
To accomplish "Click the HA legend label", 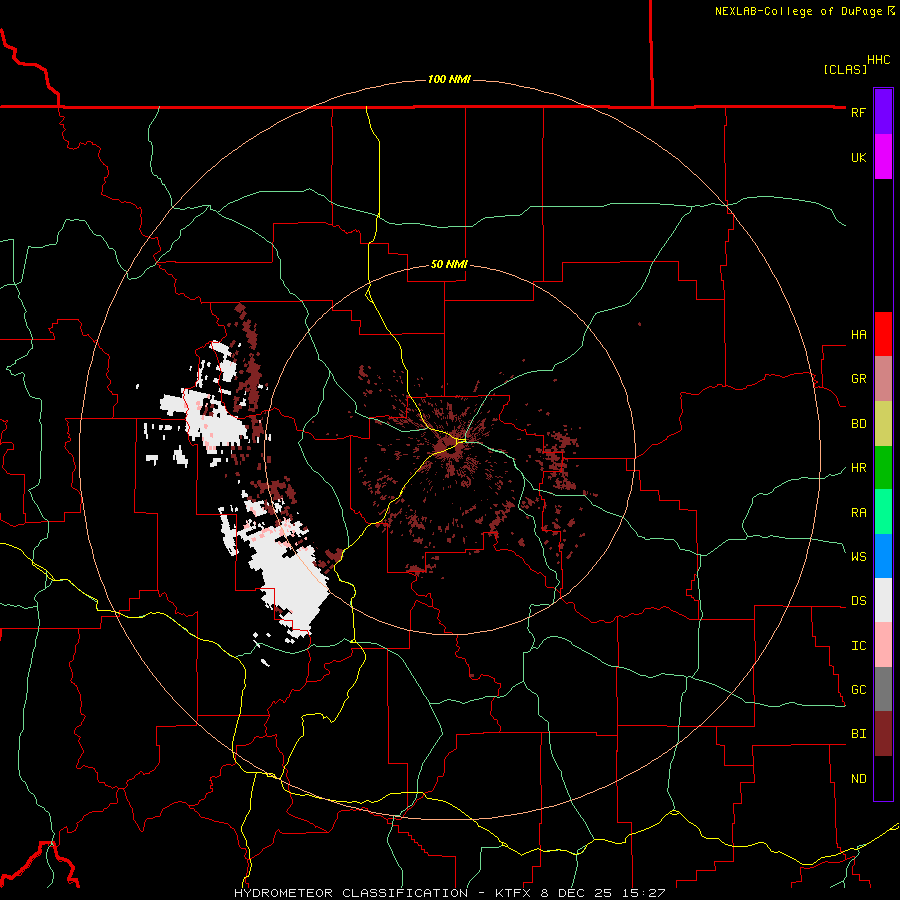I will click(x=858, y=335).
